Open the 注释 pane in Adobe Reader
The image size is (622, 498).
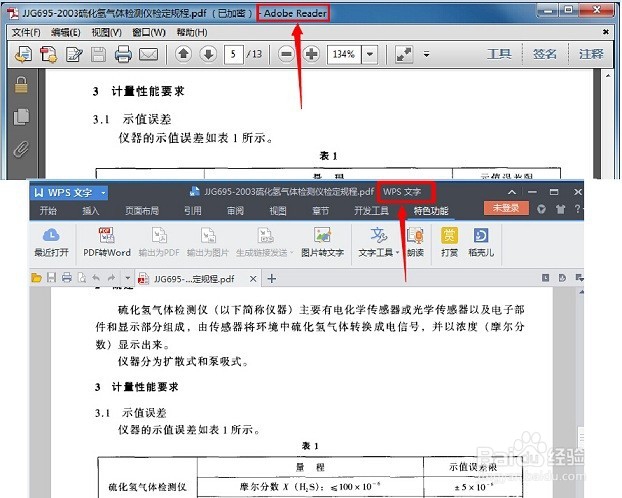tap(591, 54)
